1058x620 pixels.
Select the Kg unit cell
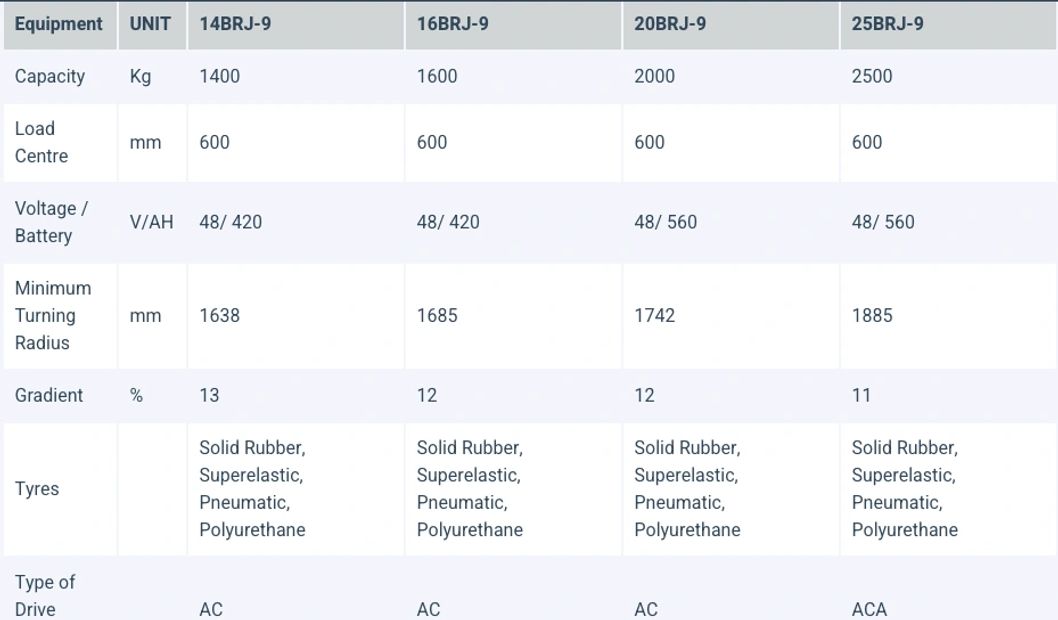point(140,76)
